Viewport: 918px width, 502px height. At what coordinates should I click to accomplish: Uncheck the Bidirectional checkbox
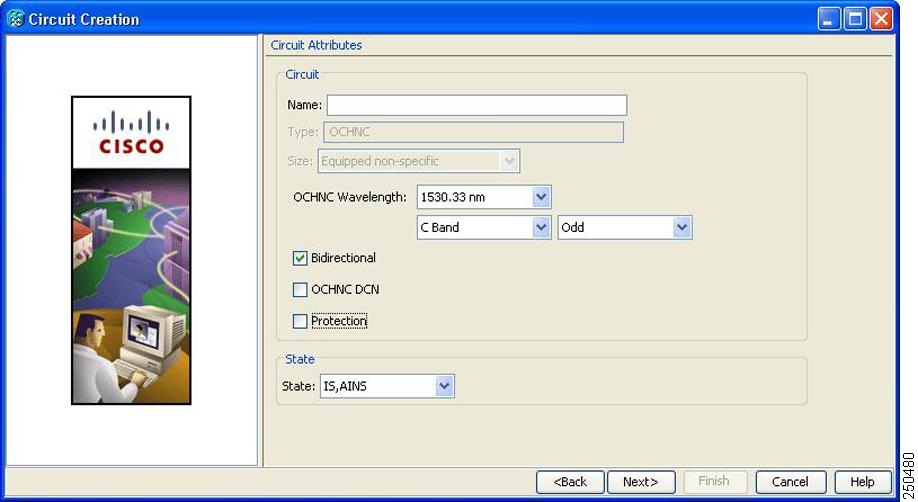(300, 258)
